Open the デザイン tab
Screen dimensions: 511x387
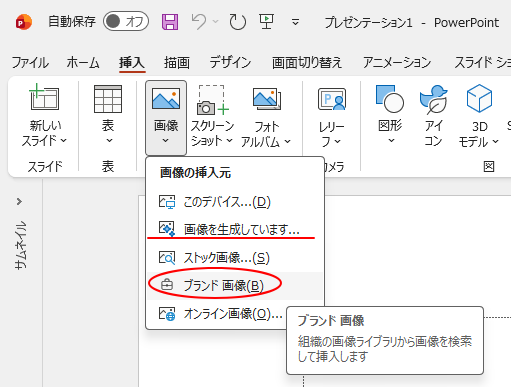point(230,62)
